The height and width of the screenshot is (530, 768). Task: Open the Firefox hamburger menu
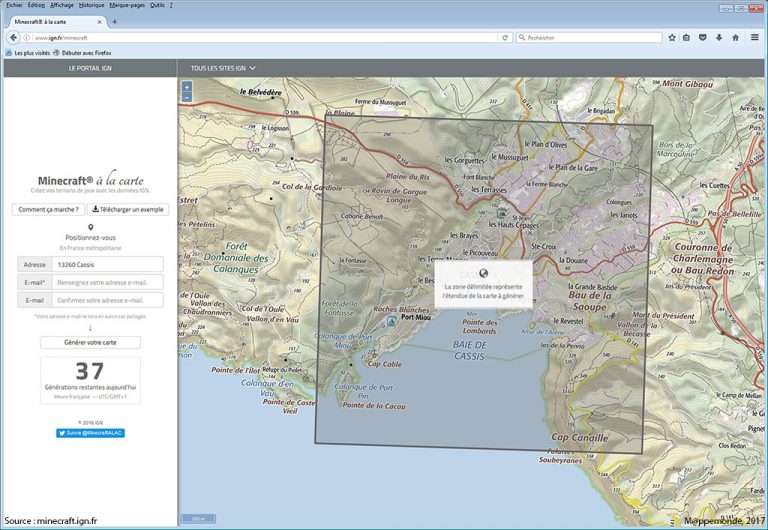pos(754,37)
